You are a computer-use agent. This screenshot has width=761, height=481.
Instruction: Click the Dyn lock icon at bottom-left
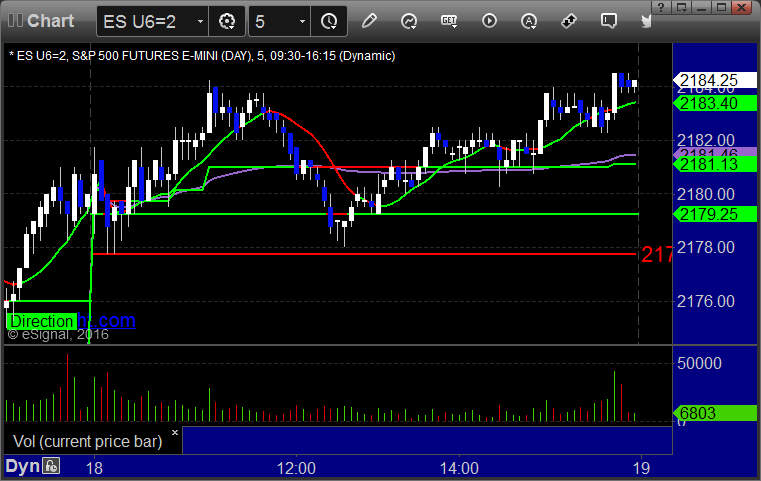[51, 466]
